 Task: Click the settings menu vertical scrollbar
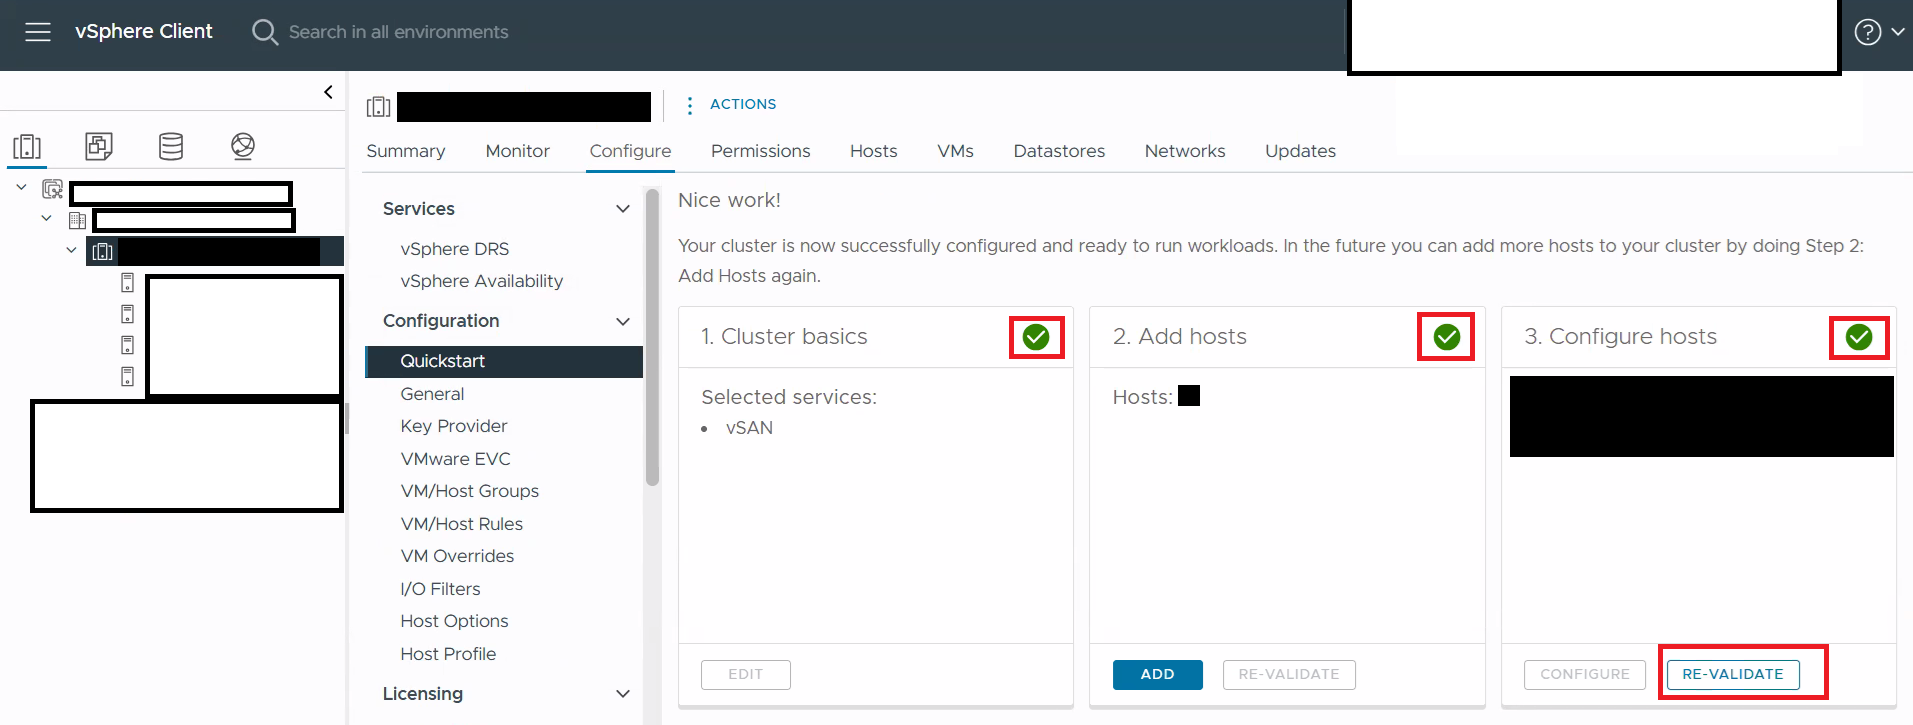tap(653, 337)
